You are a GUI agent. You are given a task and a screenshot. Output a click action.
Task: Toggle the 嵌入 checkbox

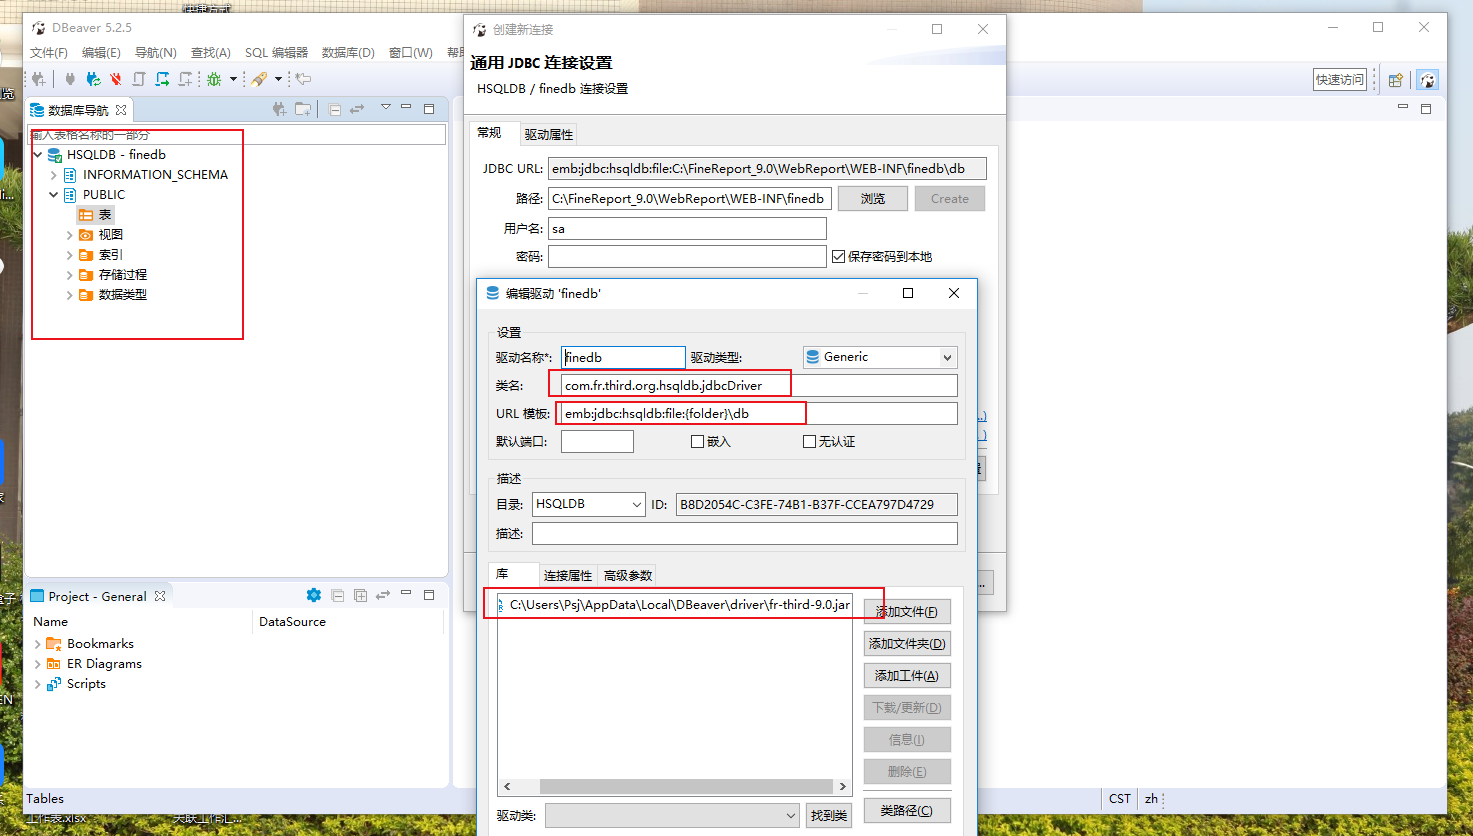click(x=697, y=442)
